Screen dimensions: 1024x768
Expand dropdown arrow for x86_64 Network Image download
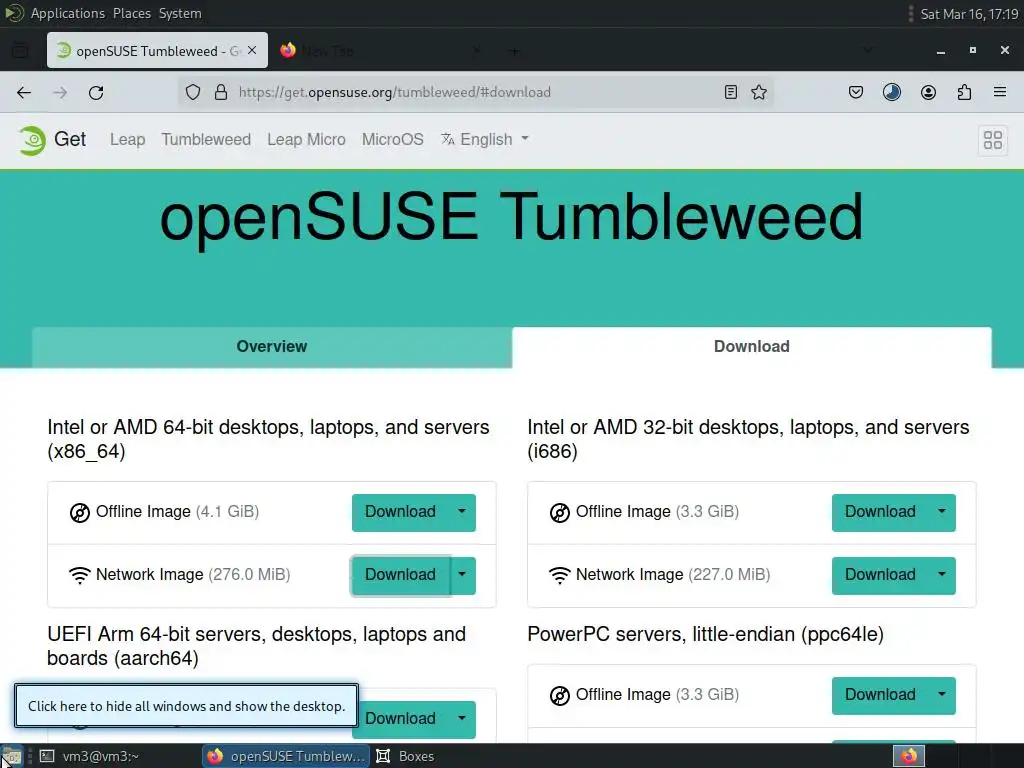[462, 575]
